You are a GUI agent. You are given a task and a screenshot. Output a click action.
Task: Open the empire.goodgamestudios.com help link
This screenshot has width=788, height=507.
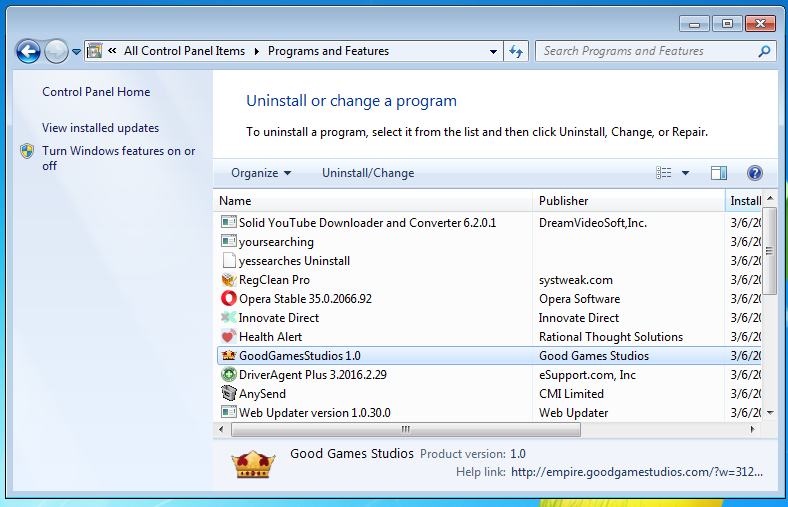pyautogui.click(x=637, y=472)
